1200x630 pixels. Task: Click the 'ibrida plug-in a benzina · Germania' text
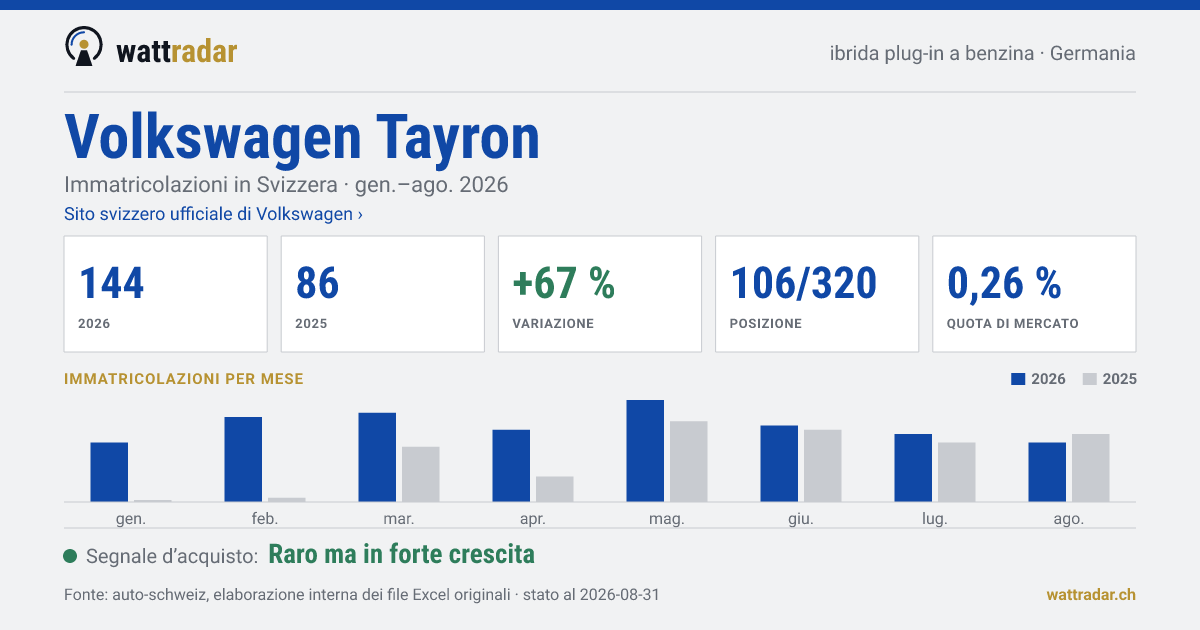coord(982,53)
